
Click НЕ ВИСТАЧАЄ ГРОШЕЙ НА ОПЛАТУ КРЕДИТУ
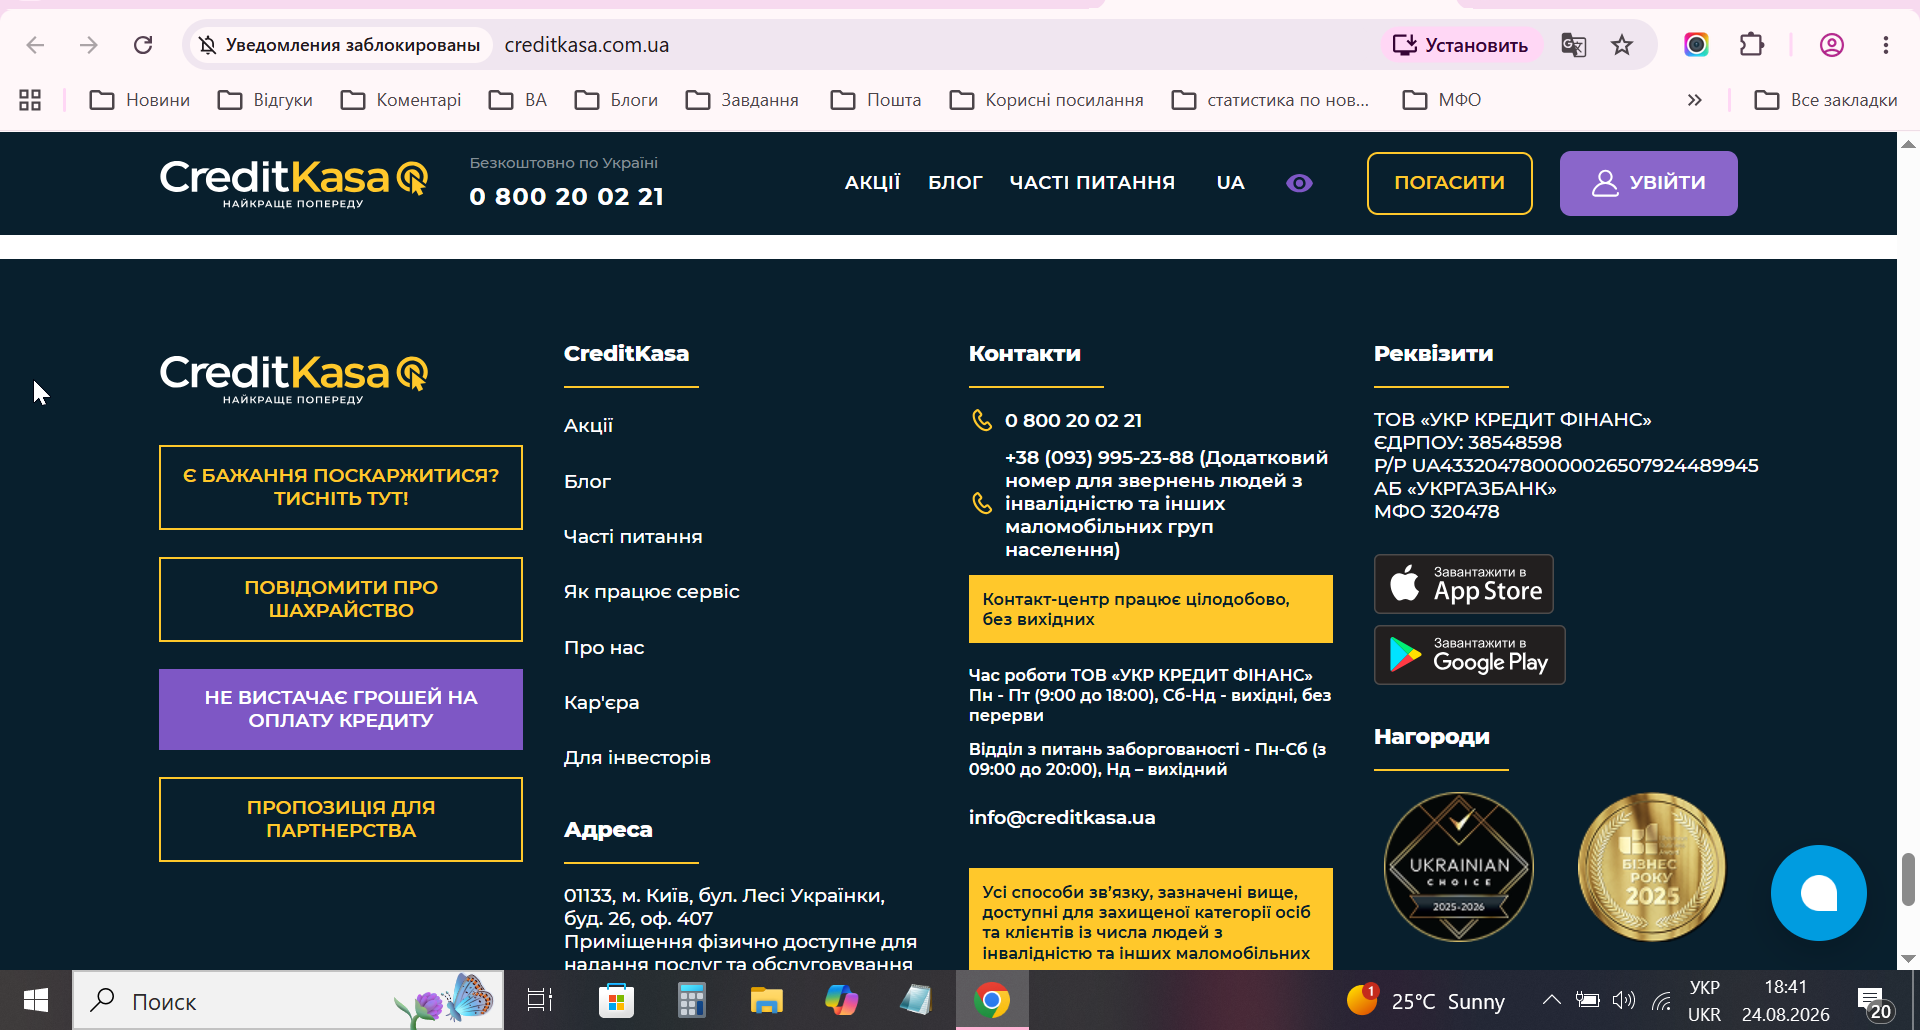click(x=341, y=709)
